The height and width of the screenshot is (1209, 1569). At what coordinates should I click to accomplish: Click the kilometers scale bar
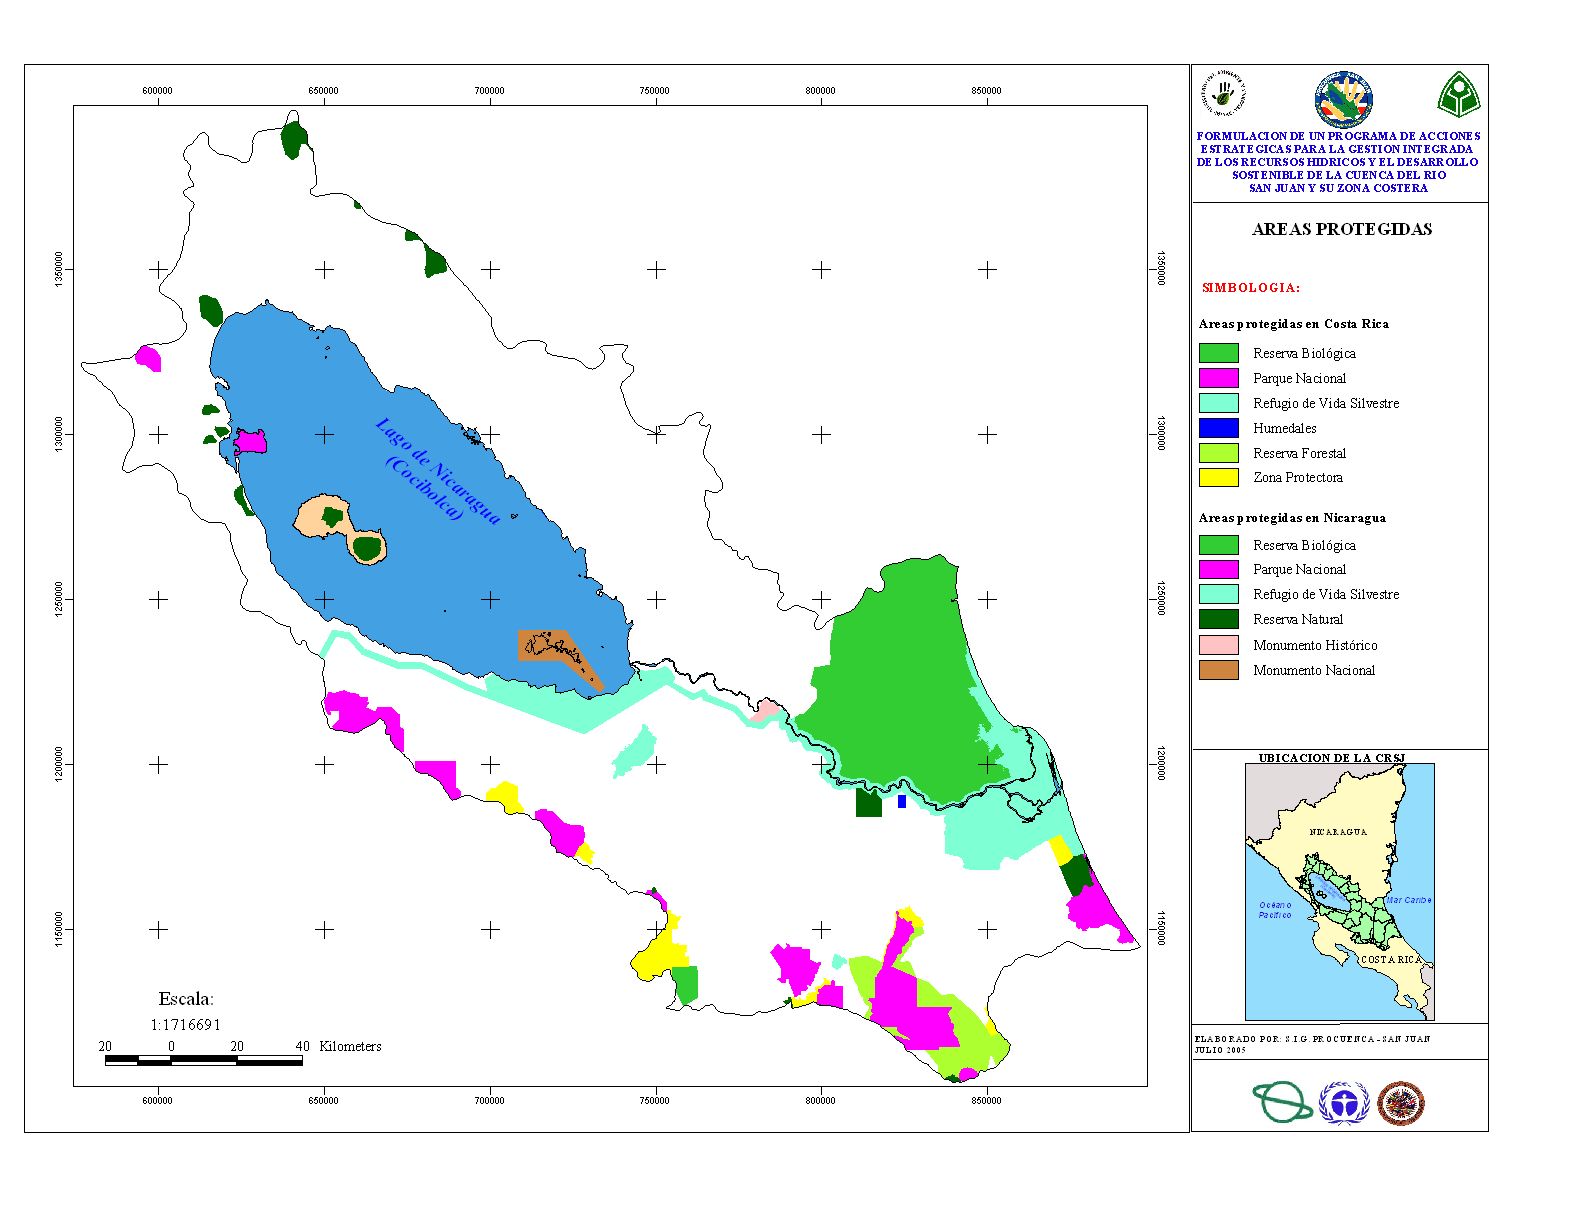(204, 1060)
